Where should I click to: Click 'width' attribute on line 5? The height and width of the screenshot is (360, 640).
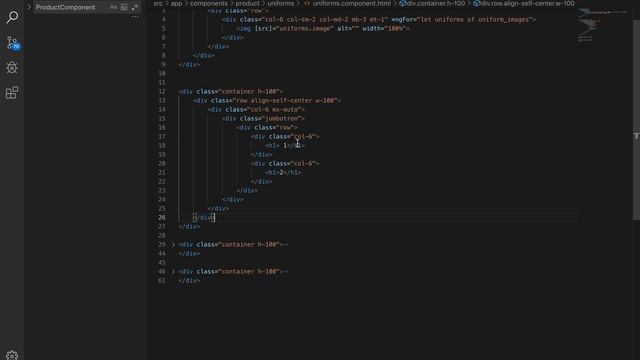371,29
